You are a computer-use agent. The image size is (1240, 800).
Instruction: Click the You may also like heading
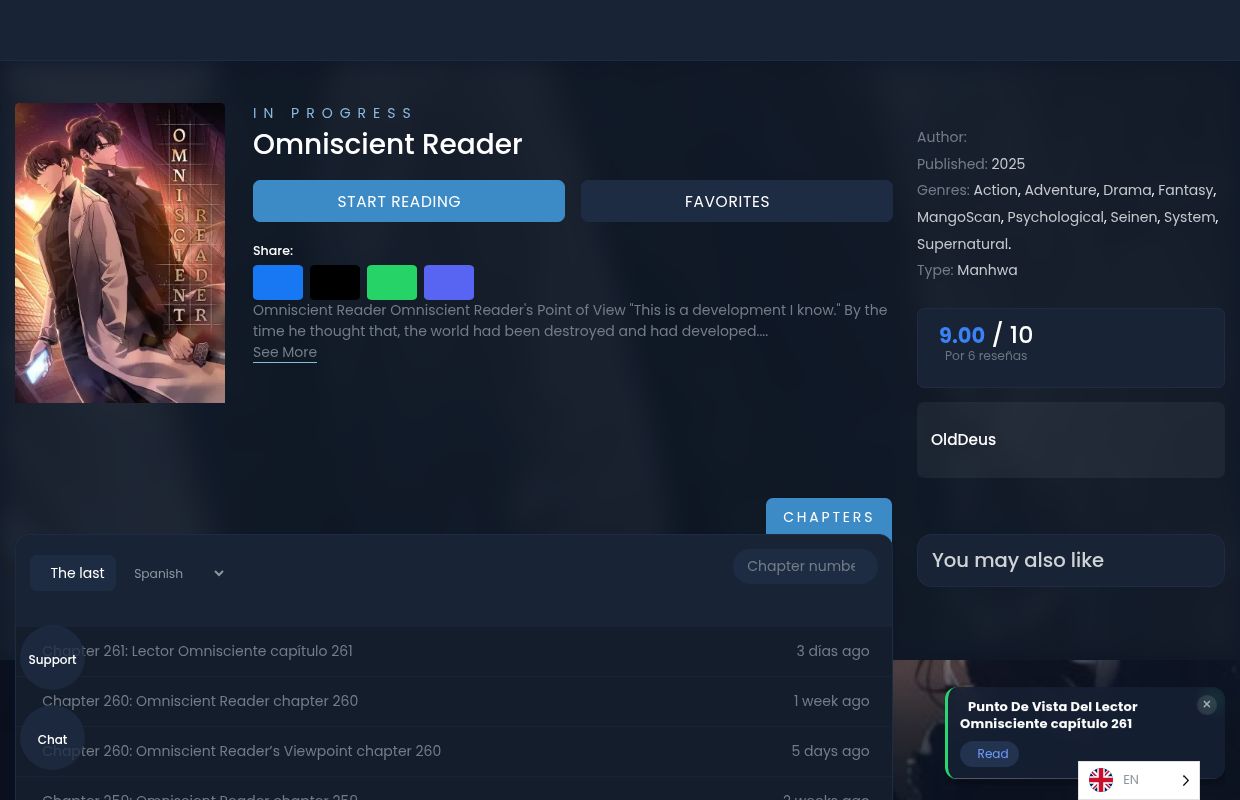click(1018, 560)
